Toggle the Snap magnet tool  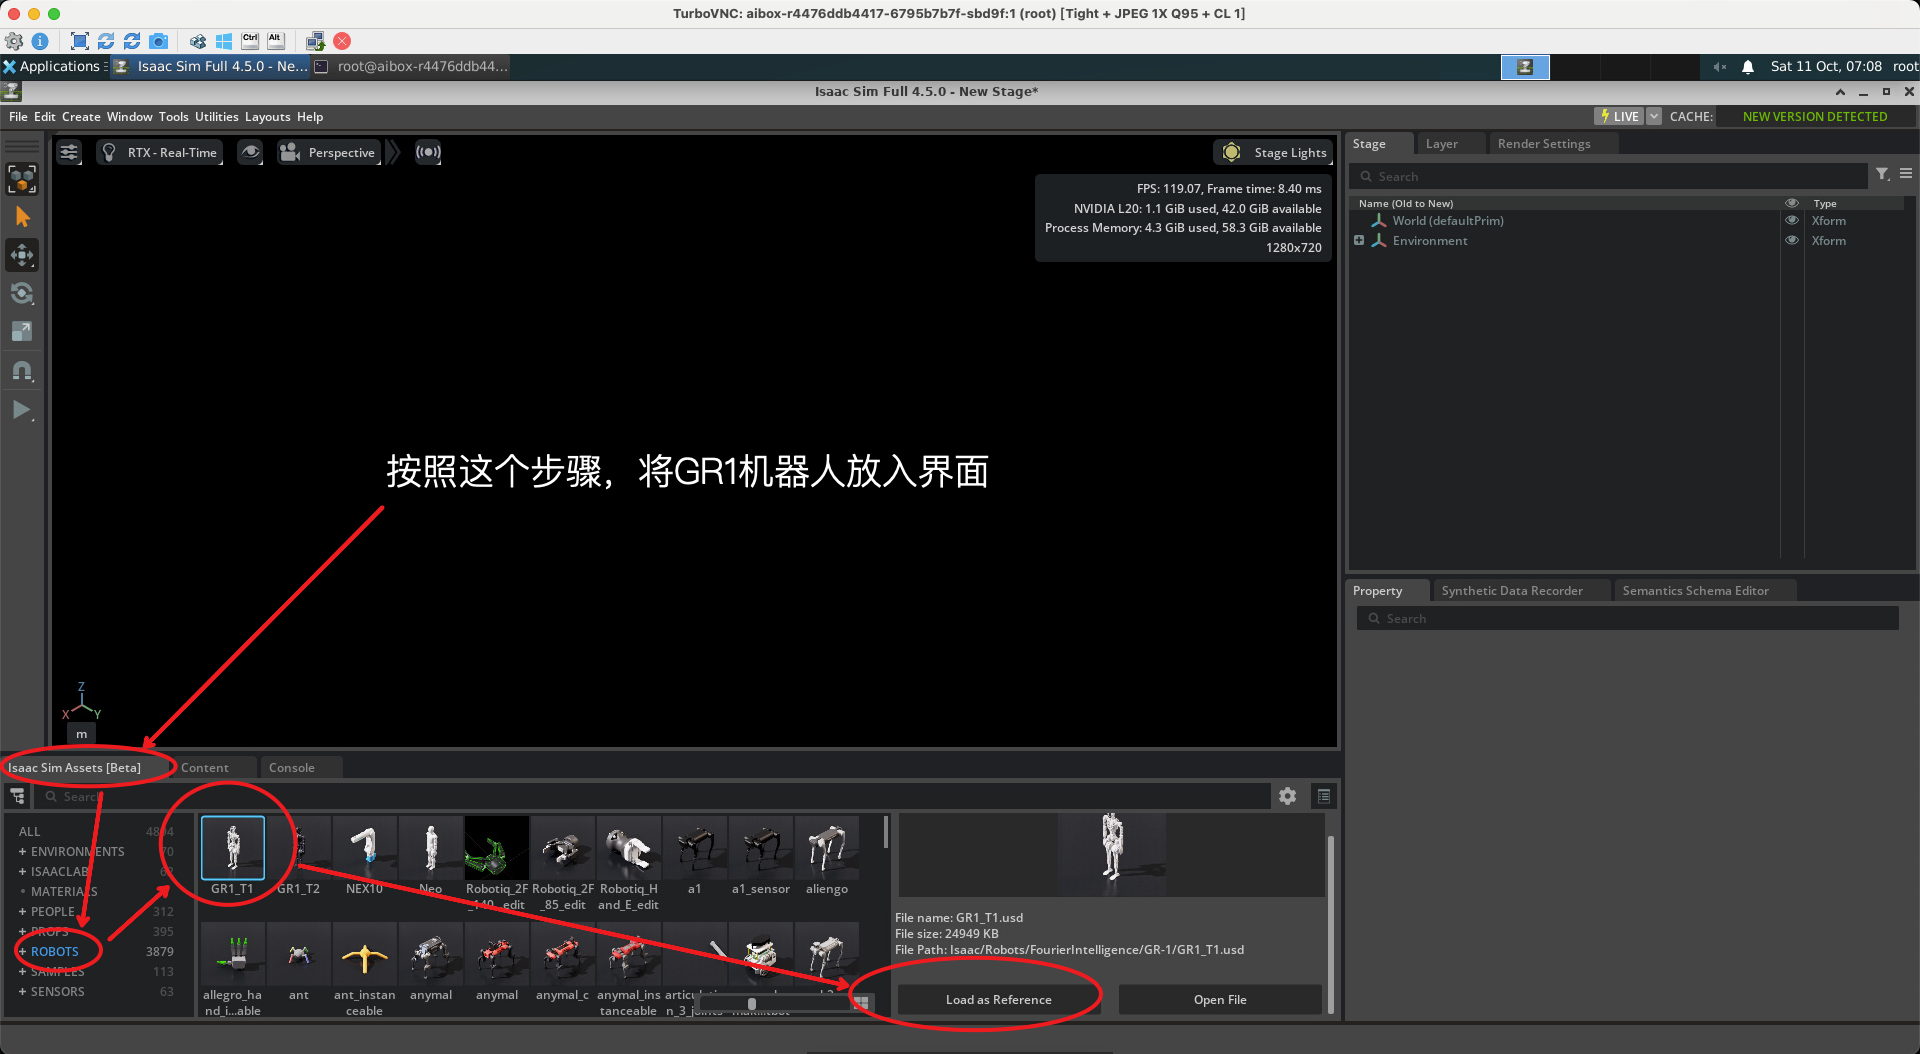[22, 371]
